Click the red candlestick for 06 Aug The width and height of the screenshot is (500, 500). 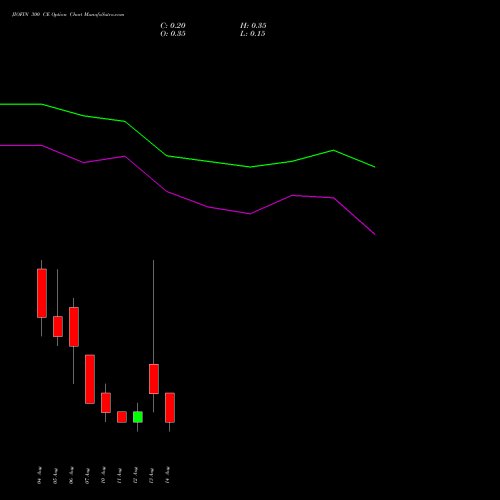tap(74, 327)
